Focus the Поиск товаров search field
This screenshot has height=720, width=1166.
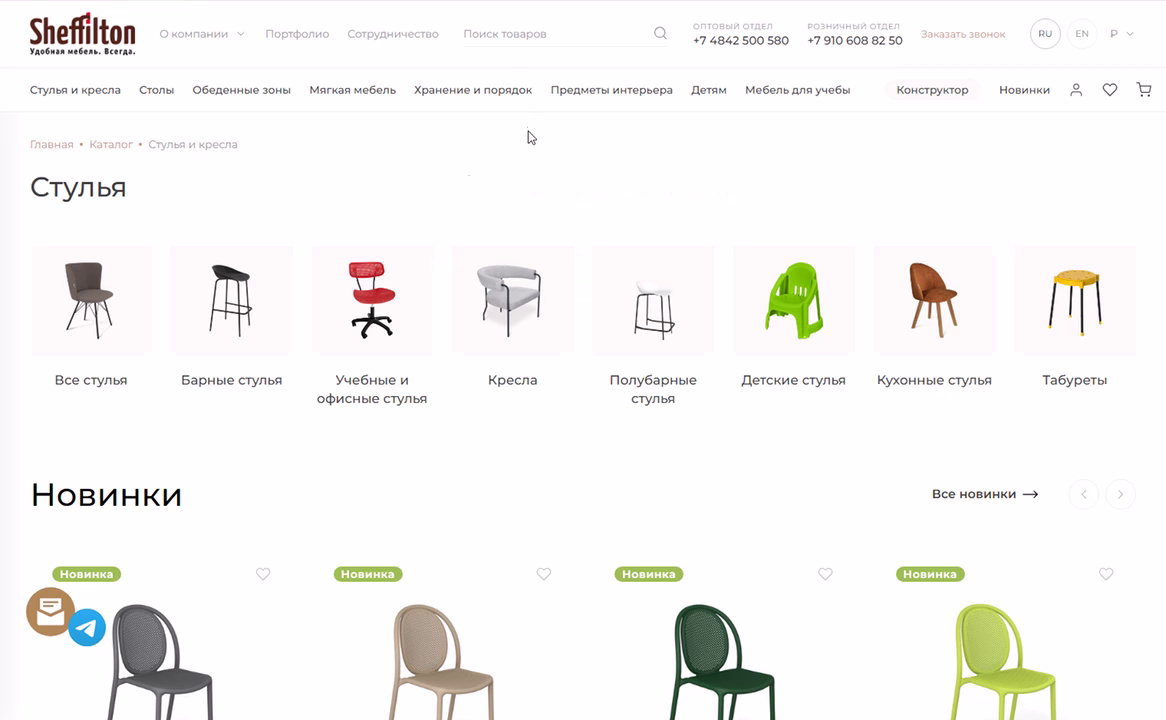pyautogui.click(x=556, y=34)
